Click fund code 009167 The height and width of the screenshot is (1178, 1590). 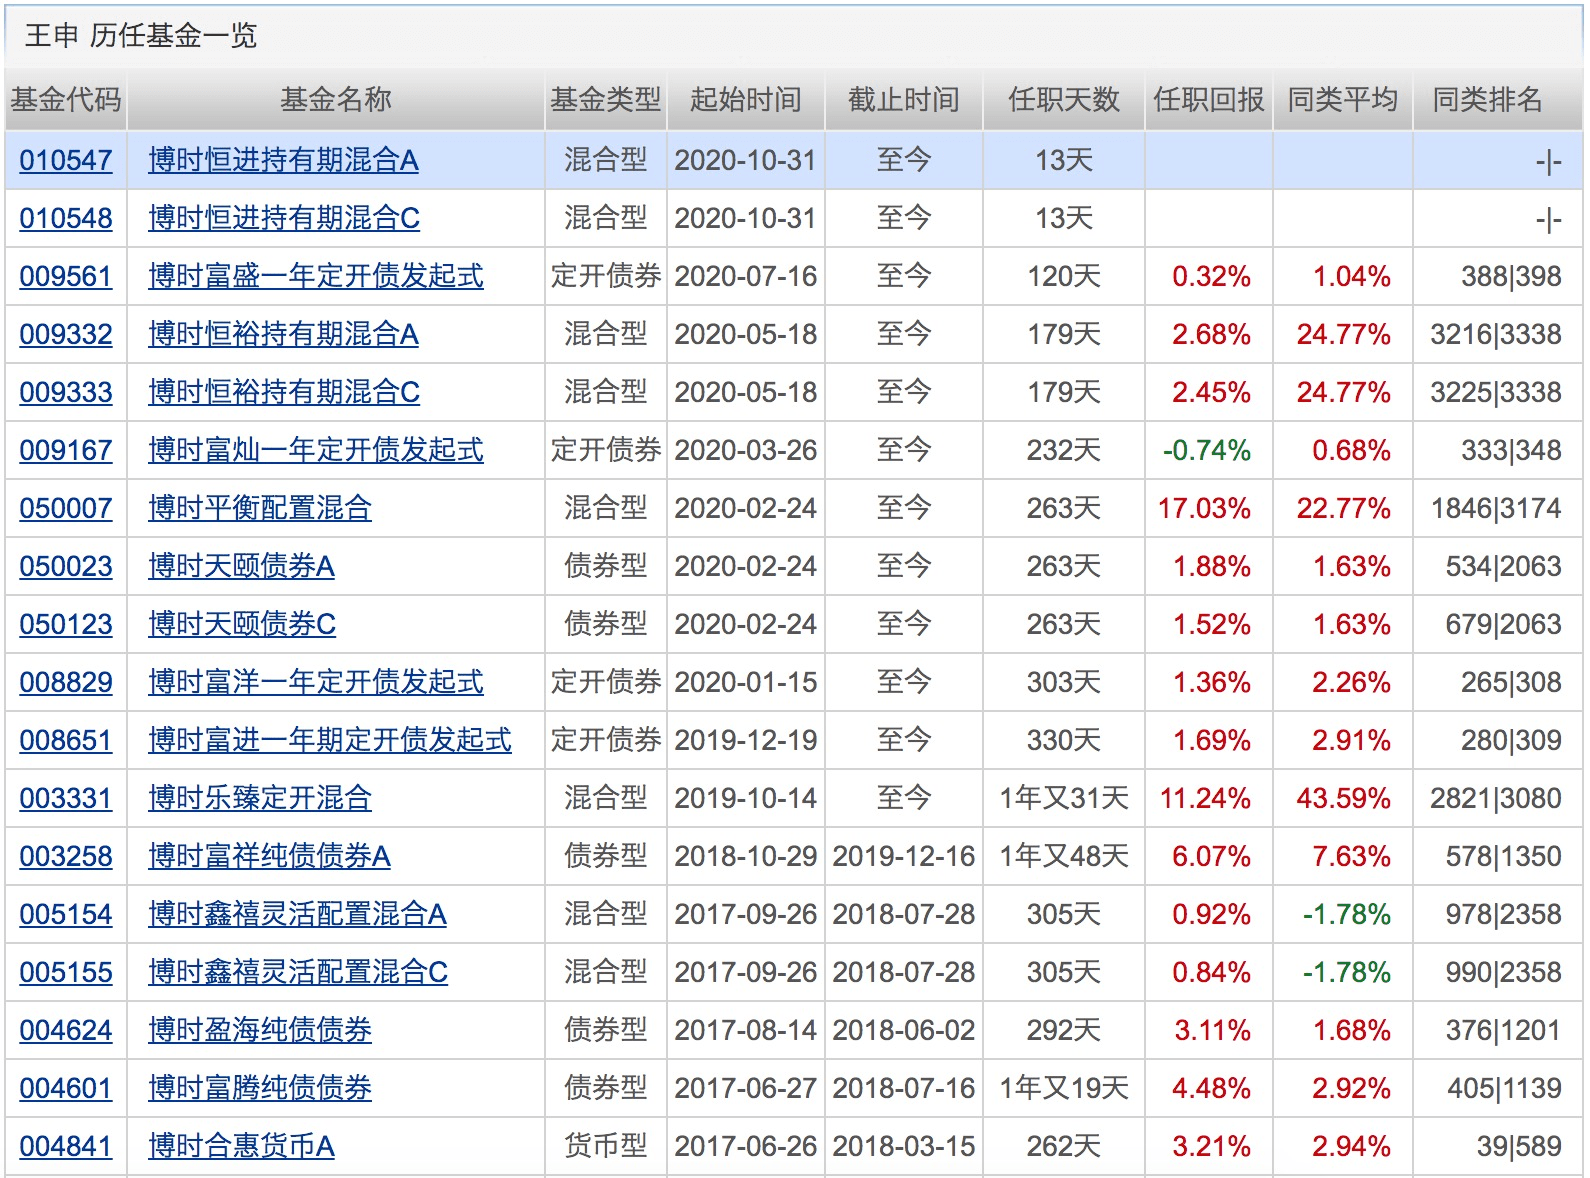tap(66, 450)
